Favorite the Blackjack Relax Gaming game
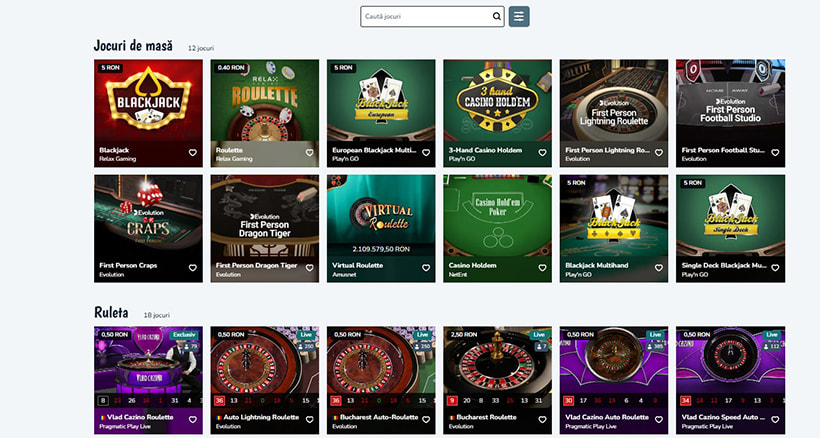Screen dimensions: 820x438 pyautogui.click(x=192, y=153)
